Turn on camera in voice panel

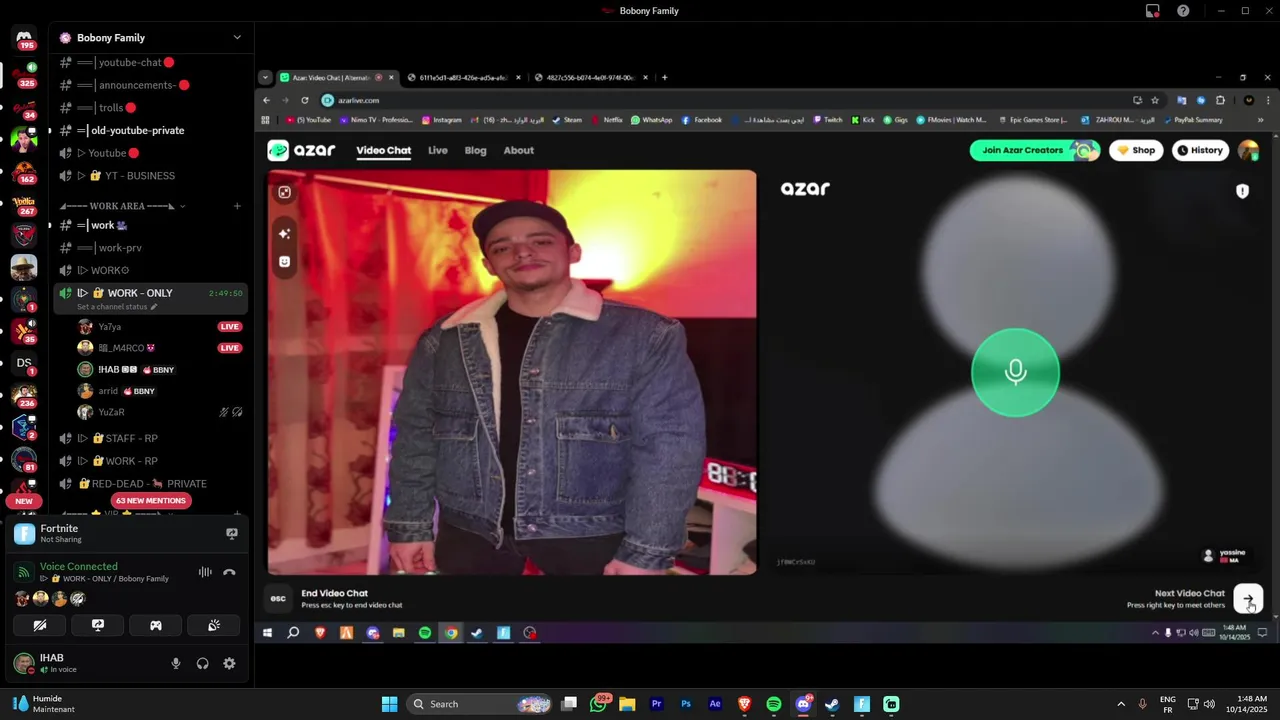(x=40, y=625)
